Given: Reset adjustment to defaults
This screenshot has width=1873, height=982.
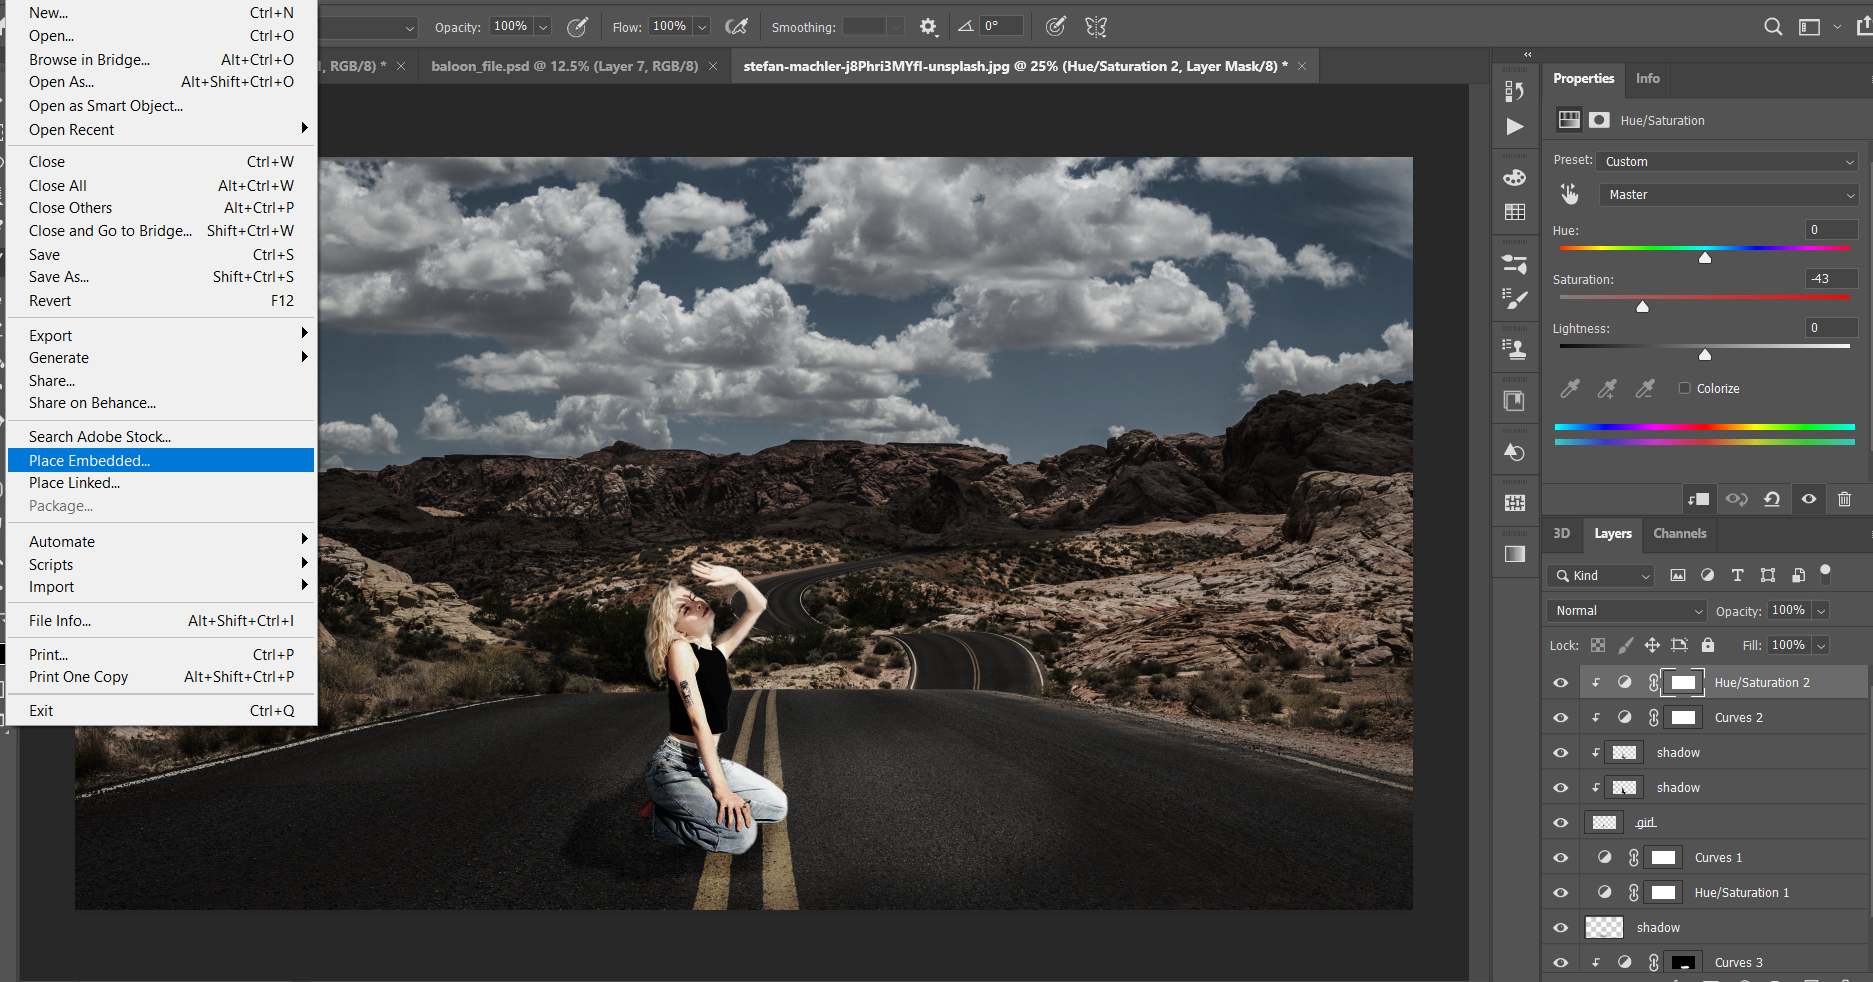Looking at the screenshot, I should click(x=1772, y=499).
